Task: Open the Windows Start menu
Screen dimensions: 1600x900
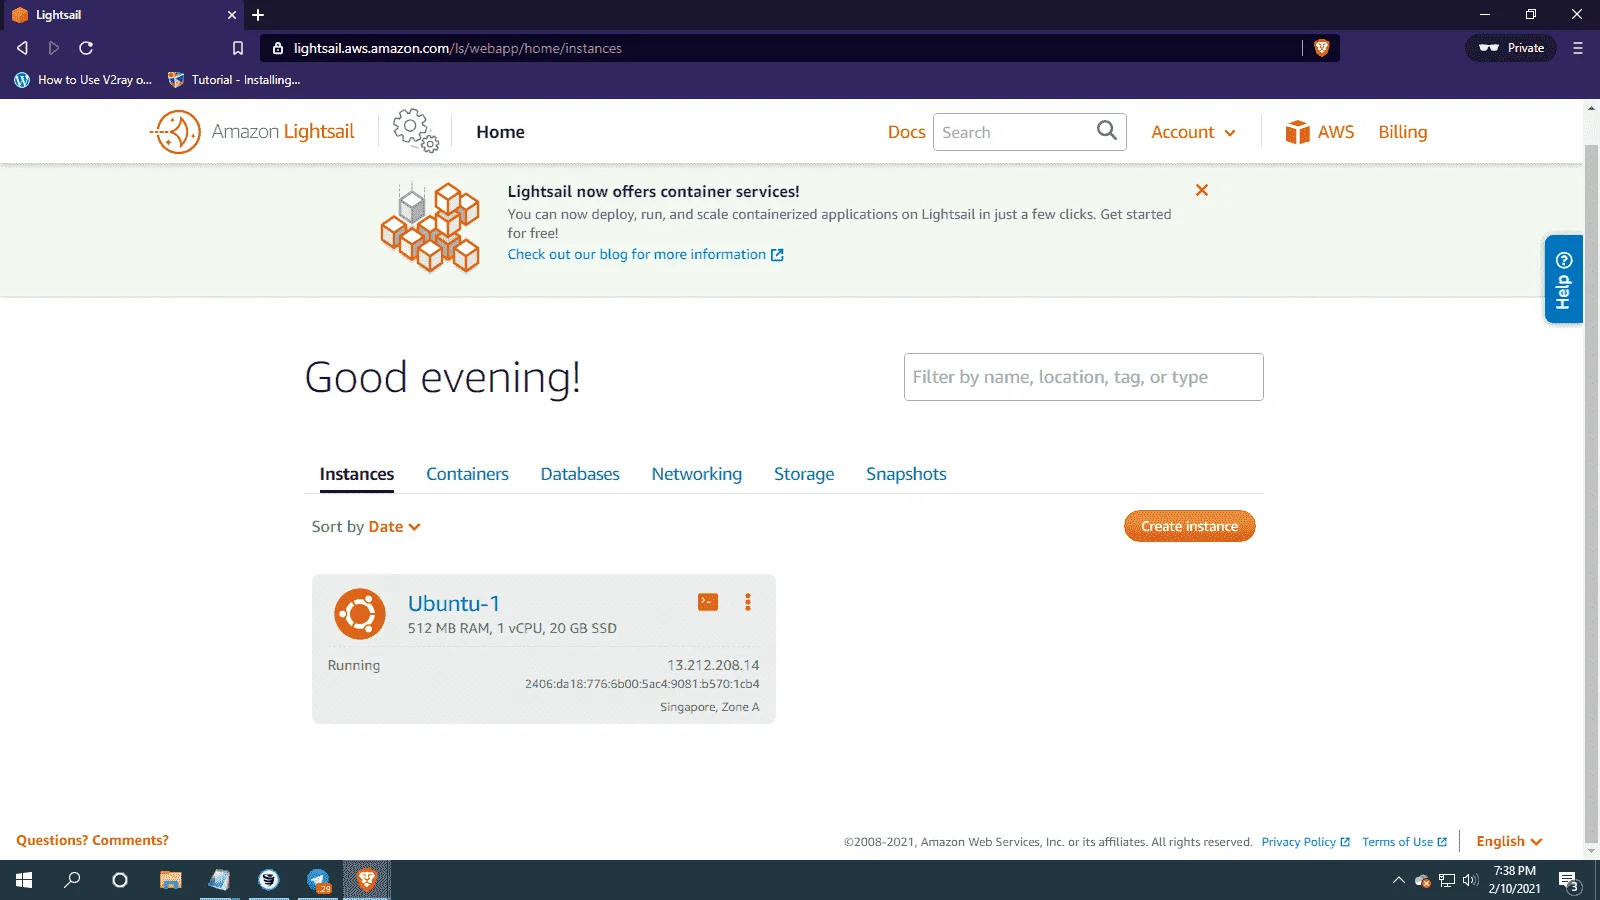Action: click(x=24, y=880)
